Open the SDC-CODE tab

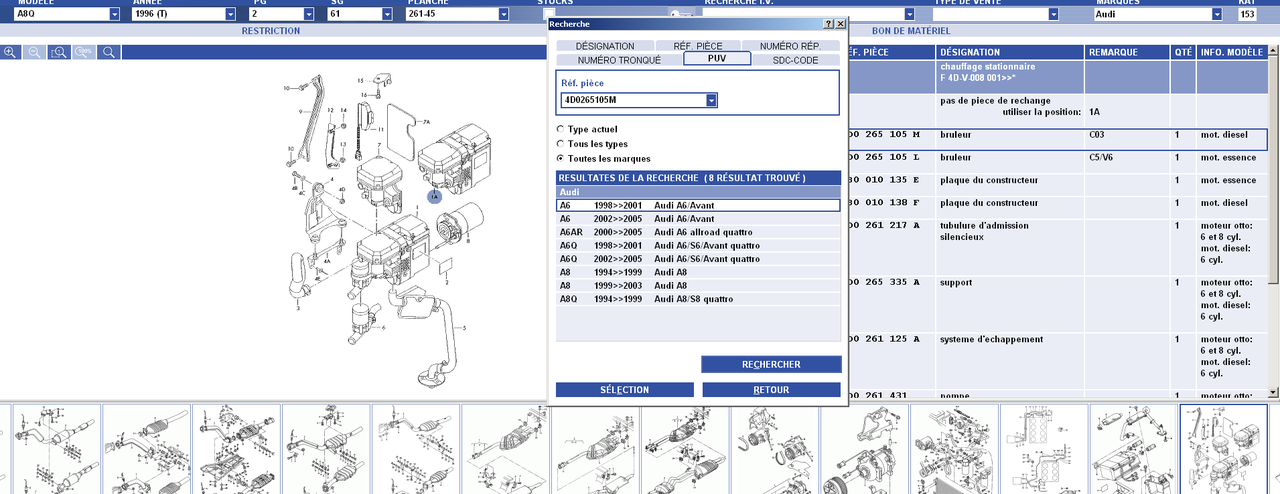tap(795, 60)
